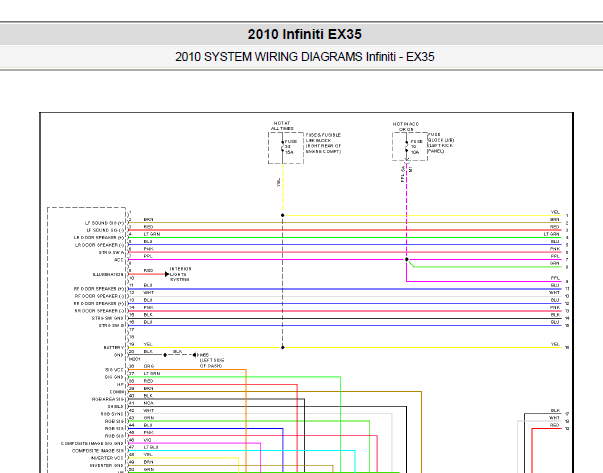Screen dimensions: 603x473
Task: Click the "STRG SW B" pin label
Action: tap(111, 325)
